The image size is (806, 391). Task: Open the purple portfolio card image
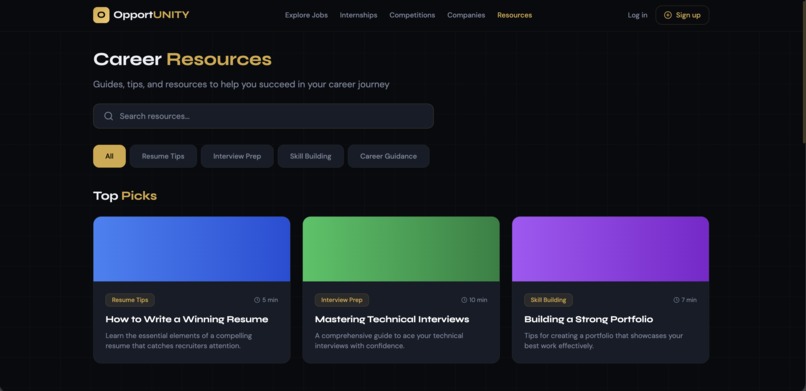click(611, 249)
